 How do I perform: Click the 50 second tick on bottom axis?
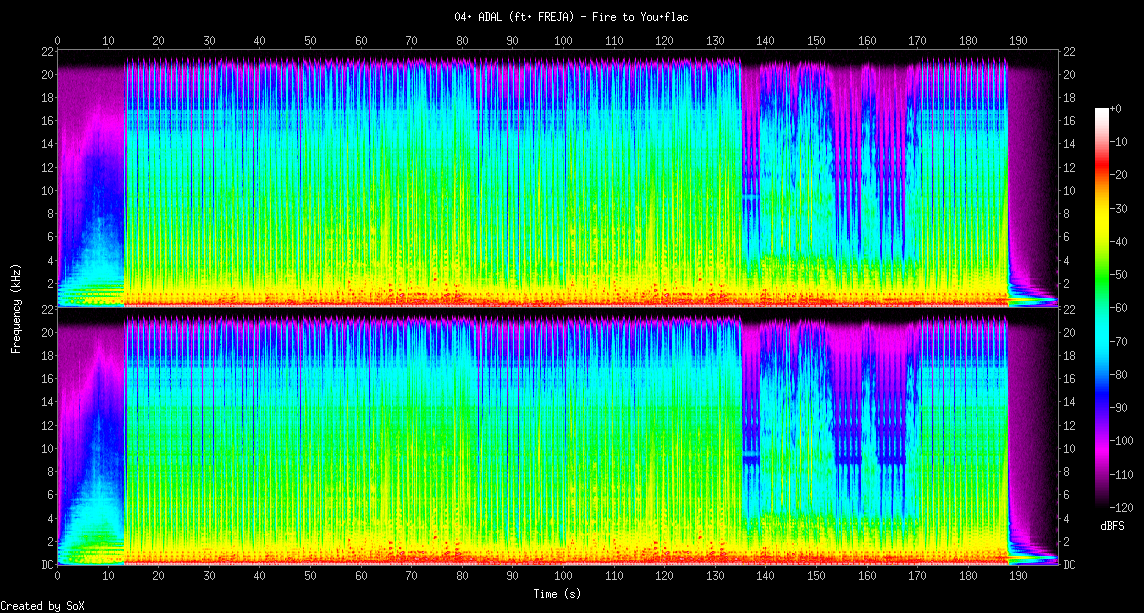311,577
